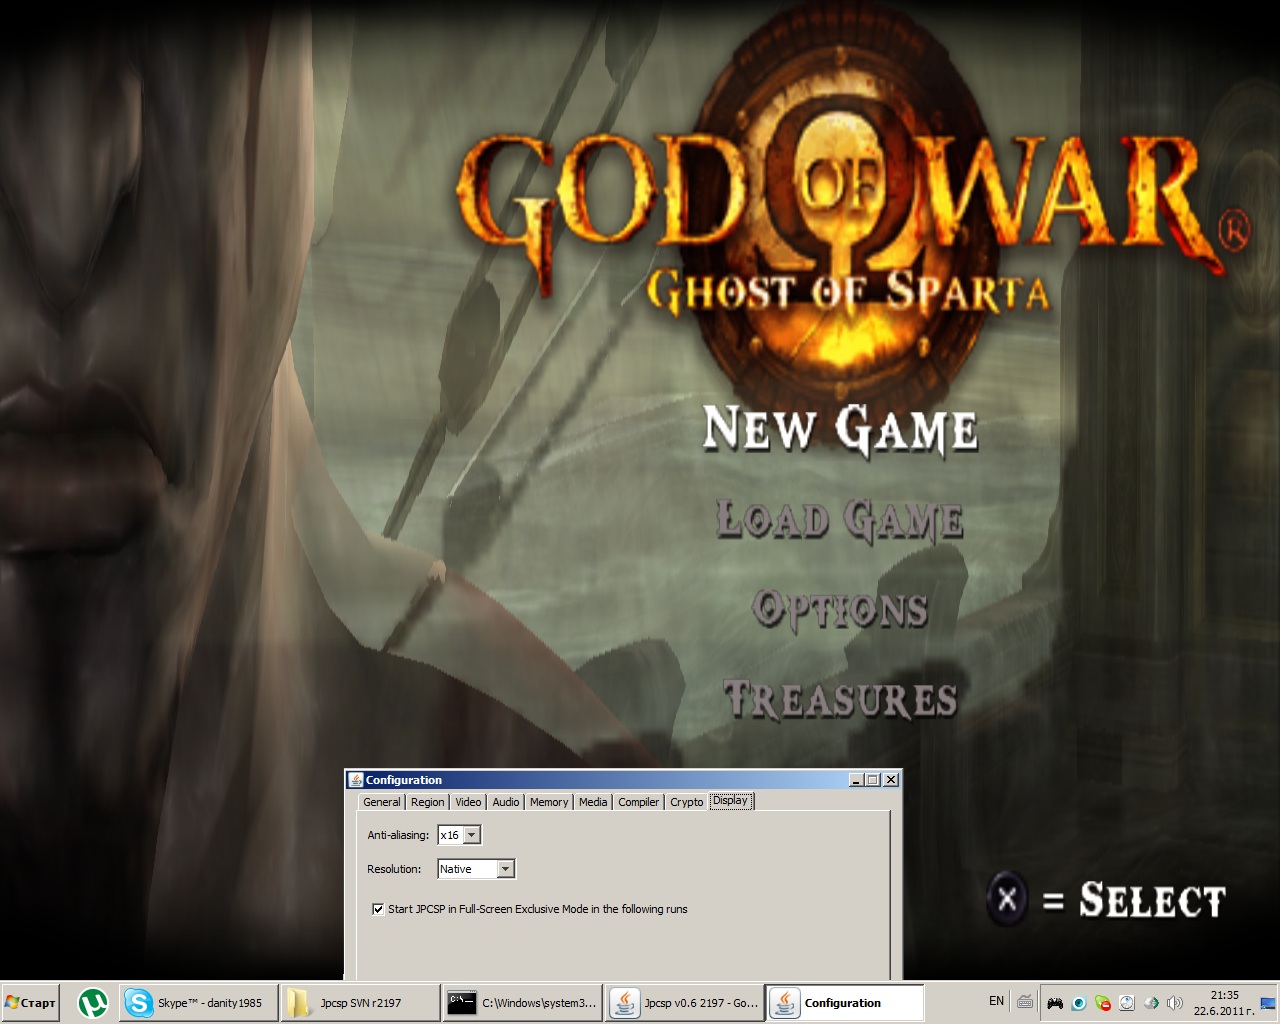Click the Skype icon in the taskbar
The height and width of the screenshot is (1024, 1280).
tap(138, 1002)
